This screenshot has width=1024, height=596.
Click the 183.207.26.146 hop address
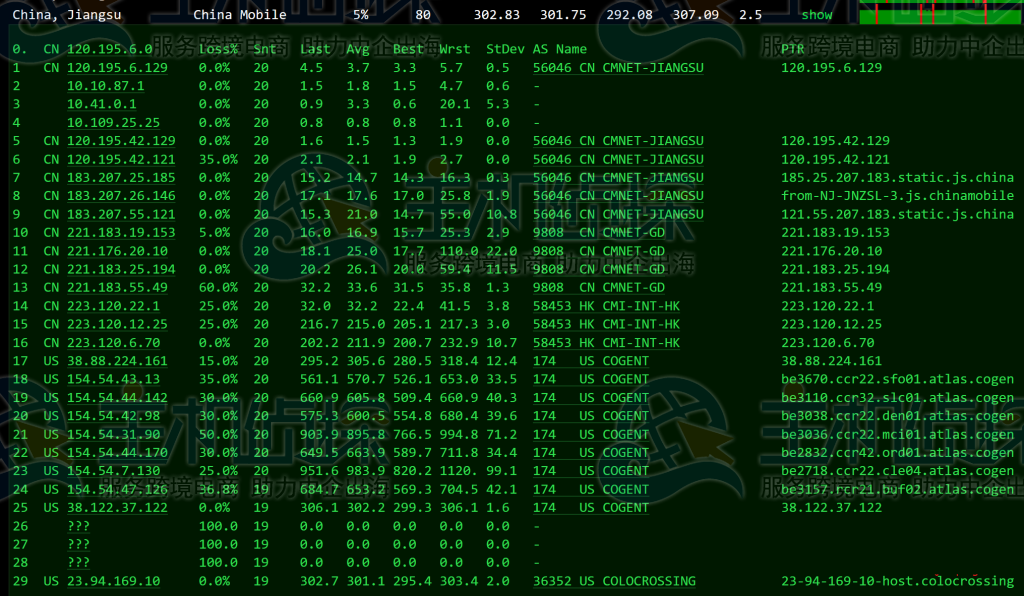point(120,195)
